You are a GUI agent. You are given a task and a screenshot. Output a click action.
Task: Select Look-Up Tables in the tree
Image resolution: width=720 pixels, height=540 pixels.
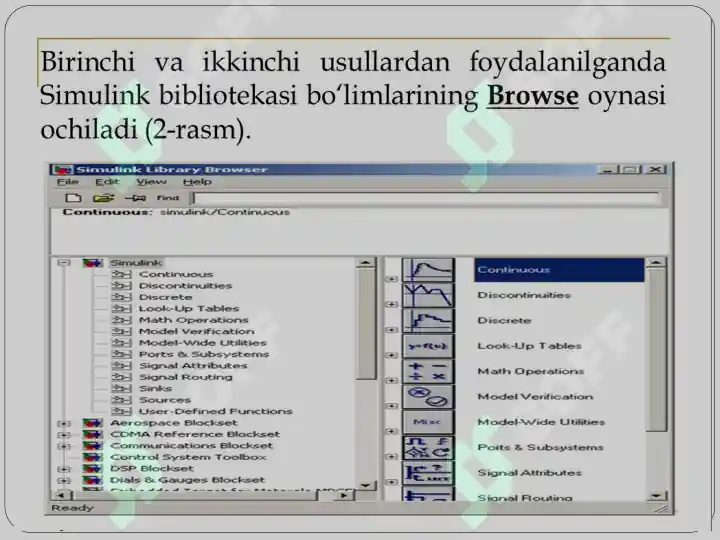coord(189,309)
